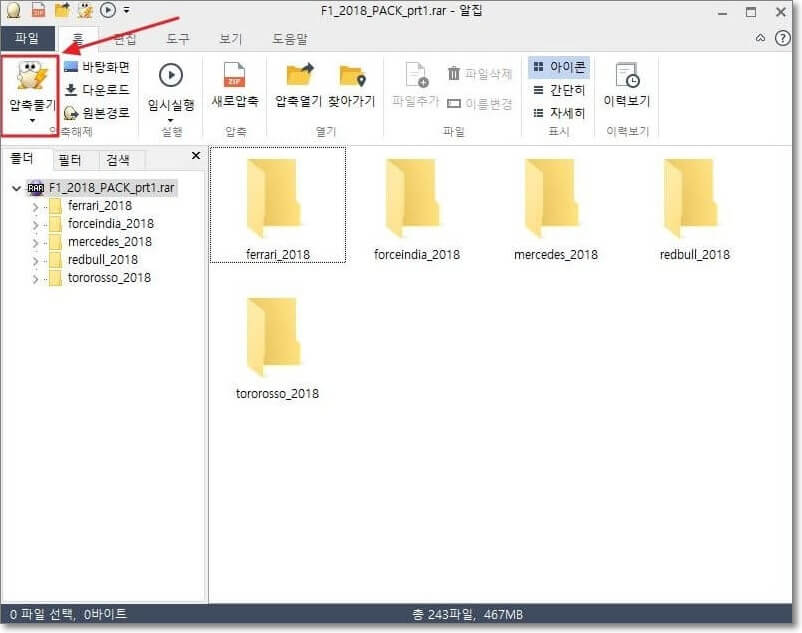Switch to the 검색 panel tab

118,160
